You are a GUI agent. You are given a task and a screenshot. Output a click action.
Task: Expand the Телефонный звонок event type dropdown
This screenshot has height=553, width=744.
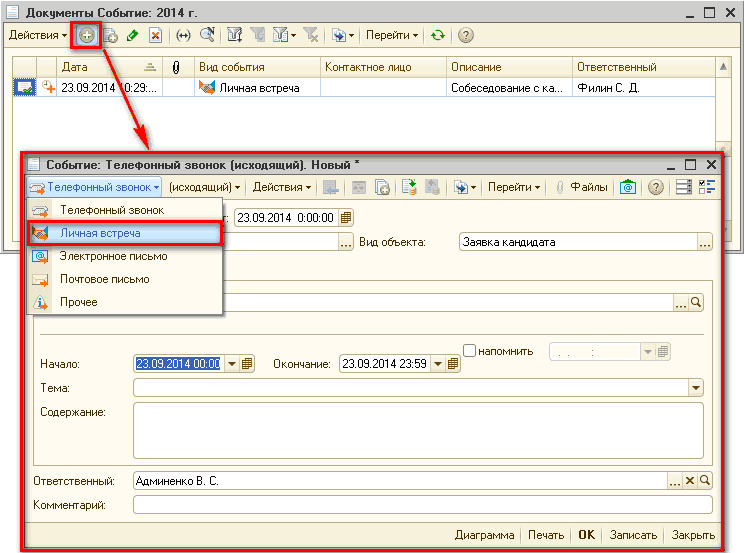pos(94,187)
